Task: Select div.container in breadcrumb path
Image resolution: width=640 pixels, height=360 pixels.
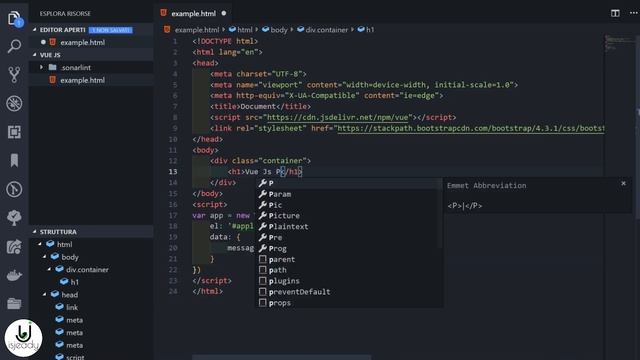Action: pos(327,30)
